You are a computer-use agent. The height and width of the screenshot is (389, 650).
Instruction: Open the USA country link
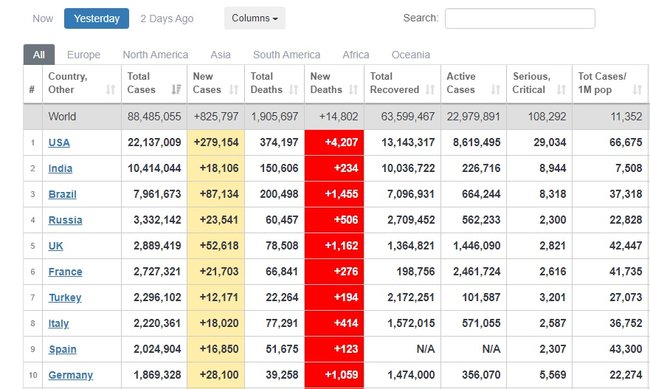59,143
